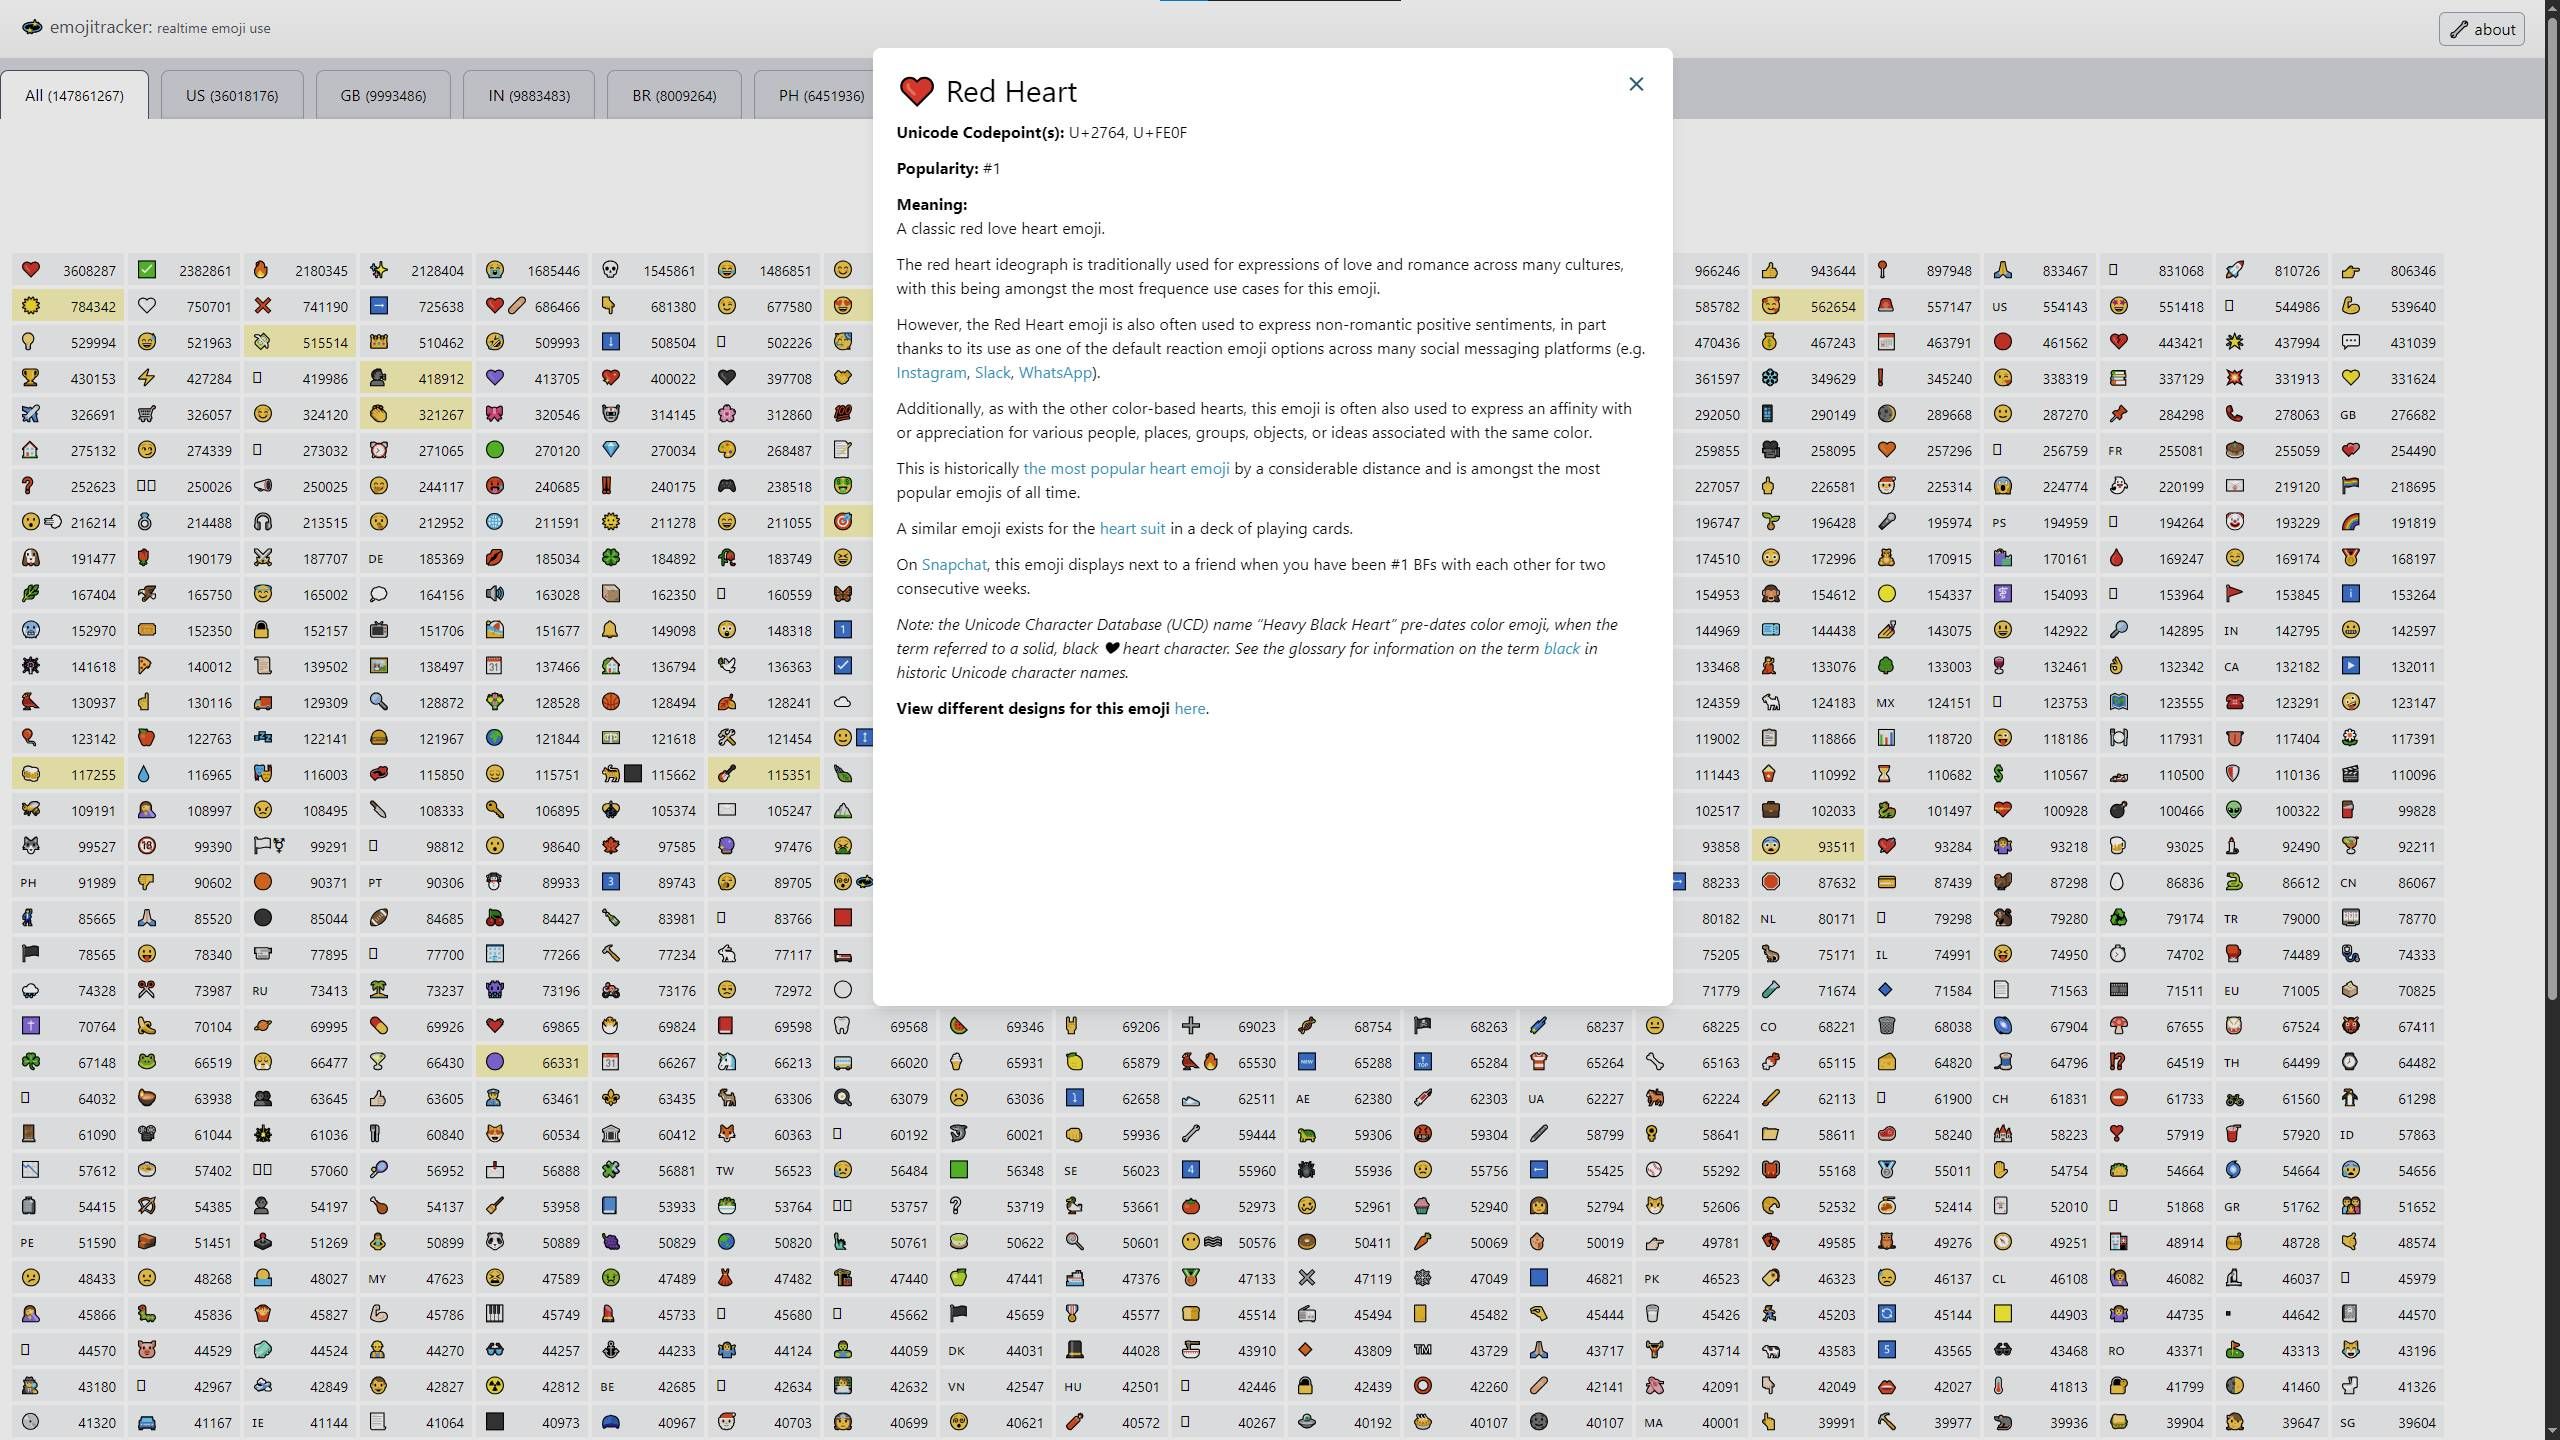This screenshot has width=2560, height=1440.
Task: Open the rocket emoji details
Action: pyautogui.click(x=2235, y=270)
